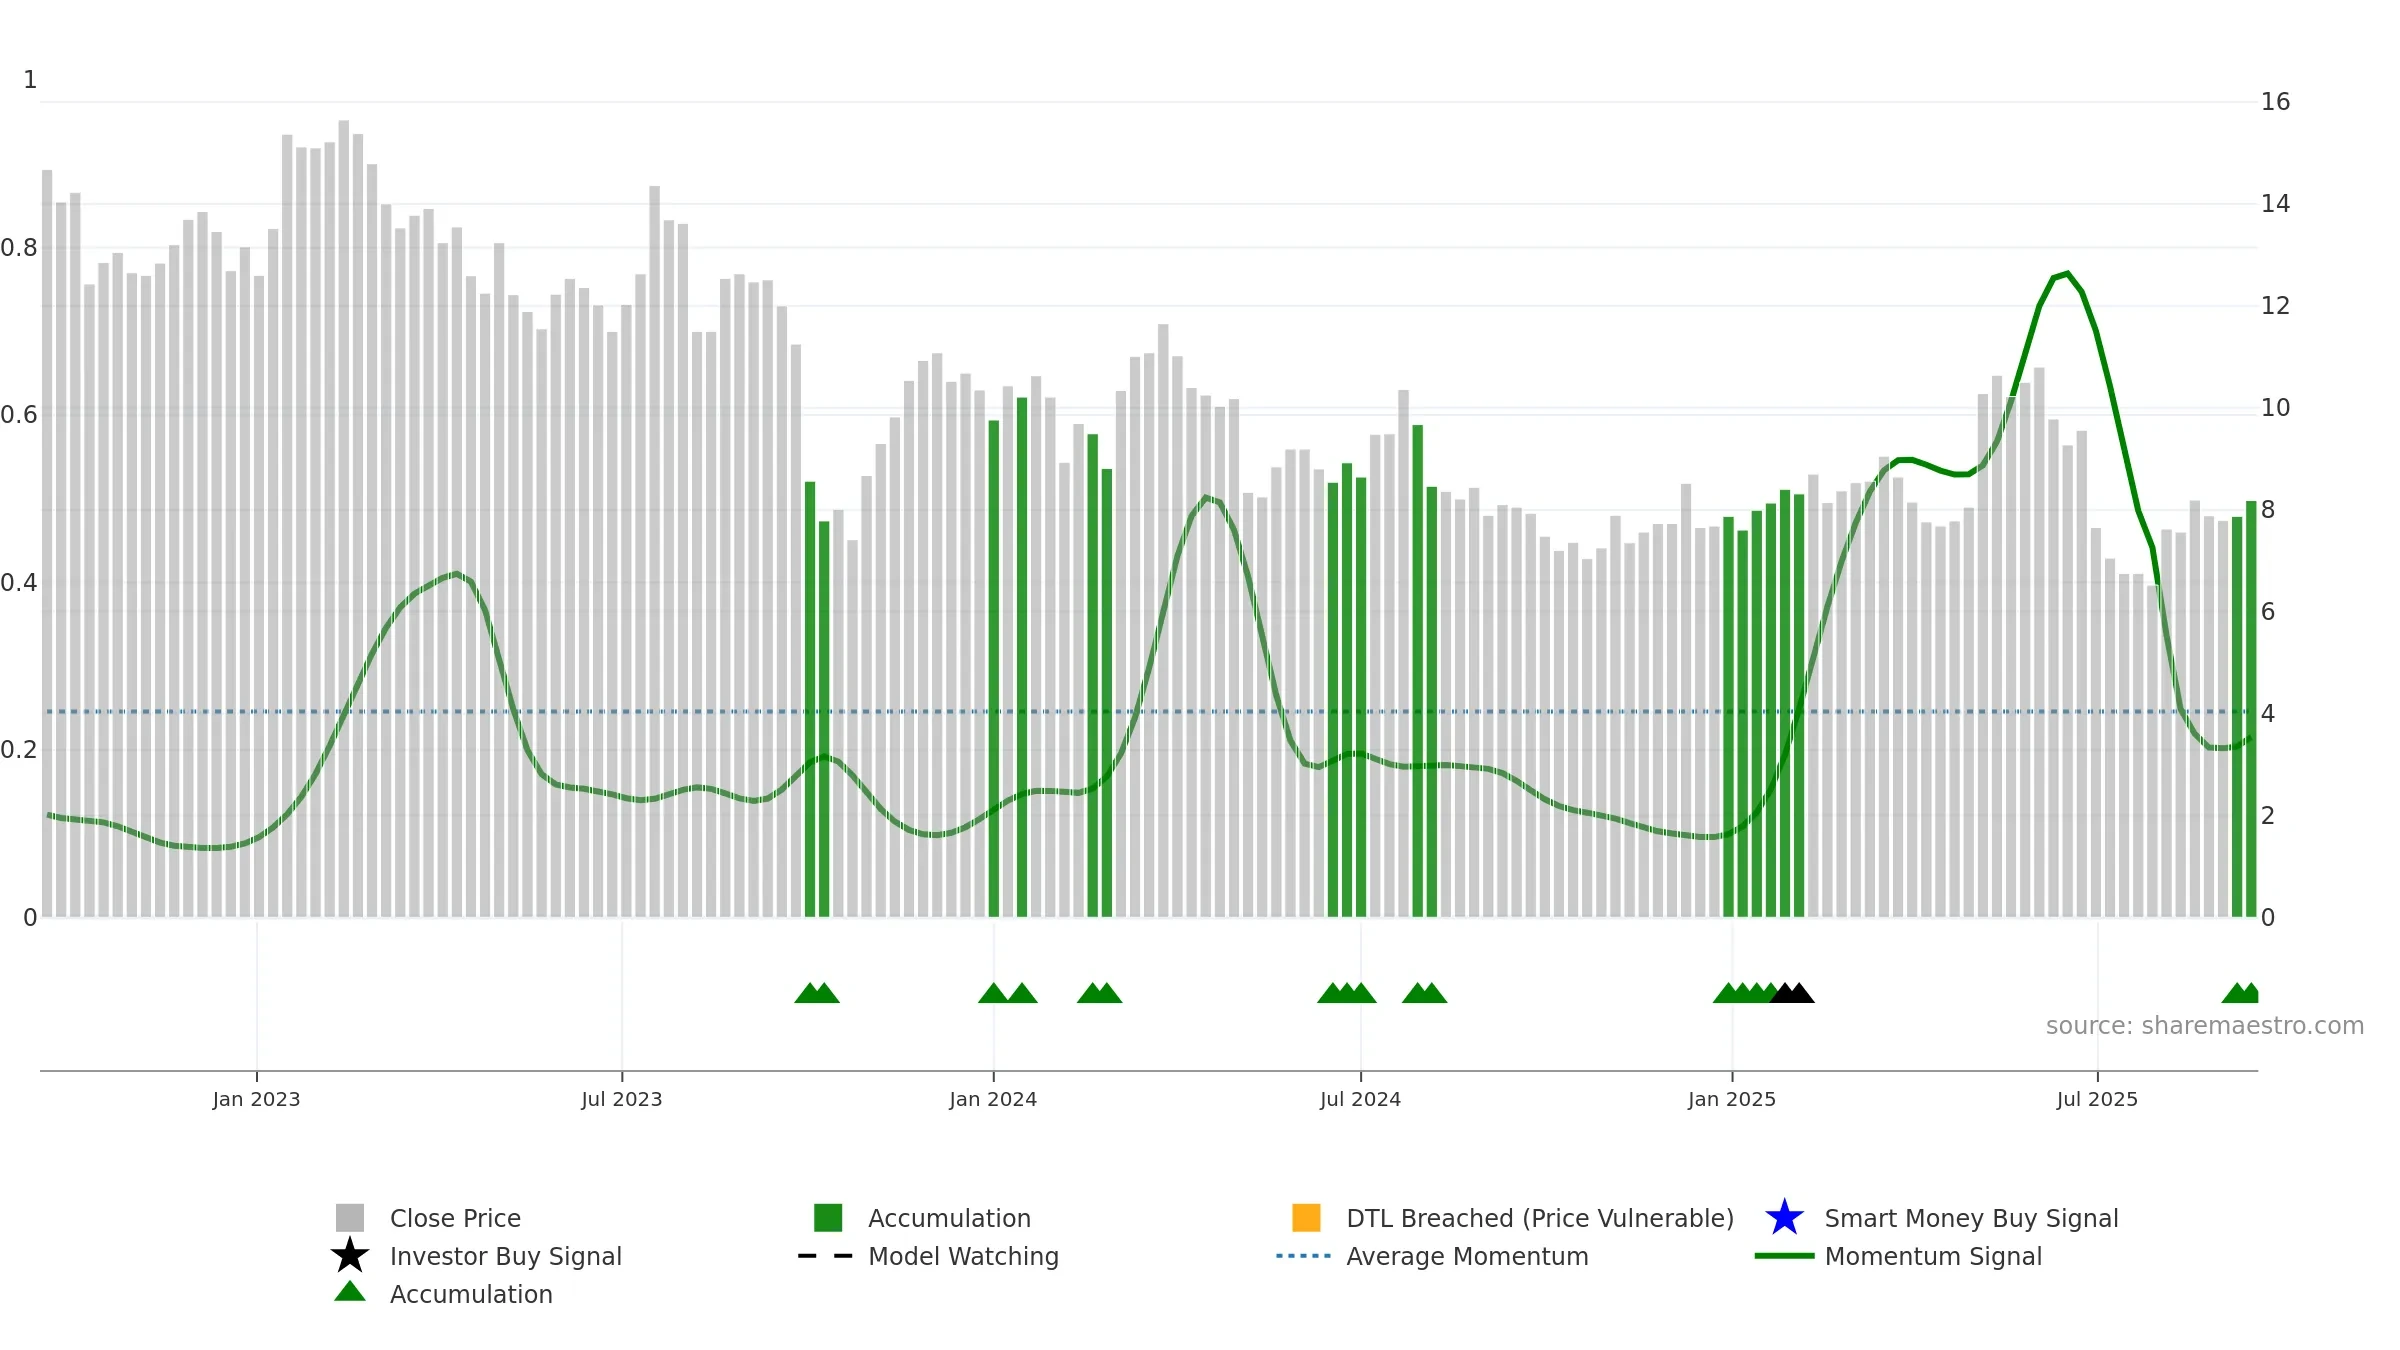
Task: Click the source sharemaestro.com text
Action: click(x=2205, y=1026)
